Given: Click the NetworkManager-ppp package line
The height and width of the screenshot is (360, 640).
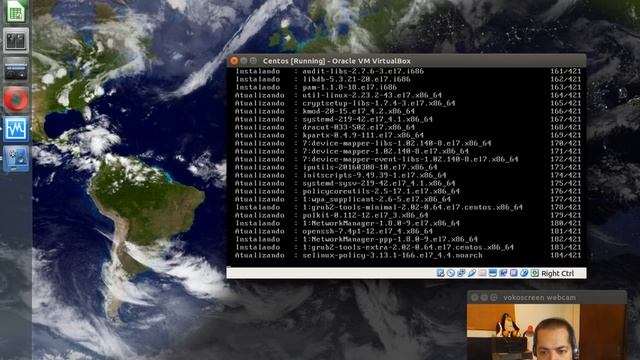Looking at the screenshot, I should tap(407, 239).
